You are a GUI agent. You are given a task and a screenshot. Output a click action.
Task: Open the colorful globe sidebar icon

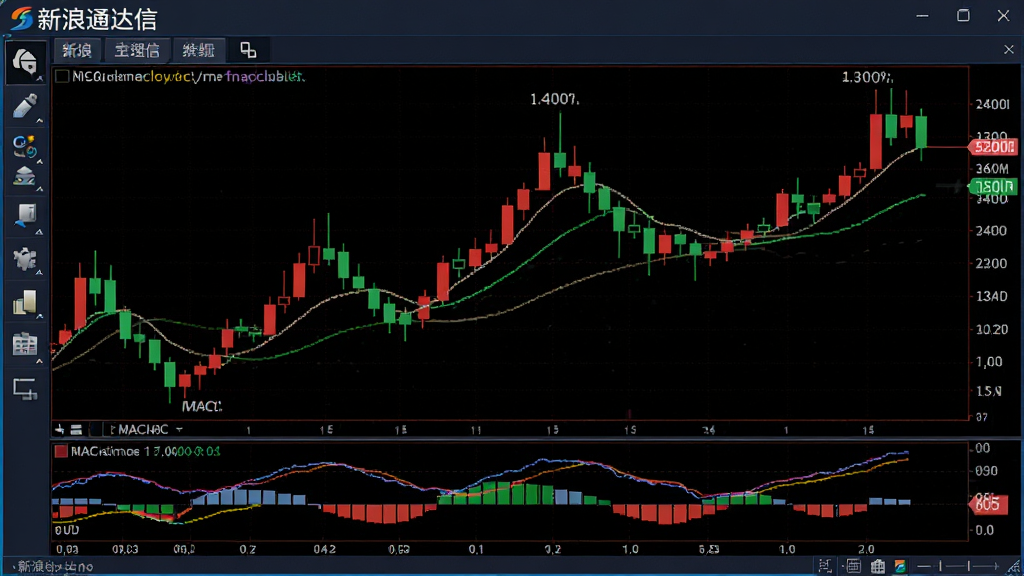[24, 146]
